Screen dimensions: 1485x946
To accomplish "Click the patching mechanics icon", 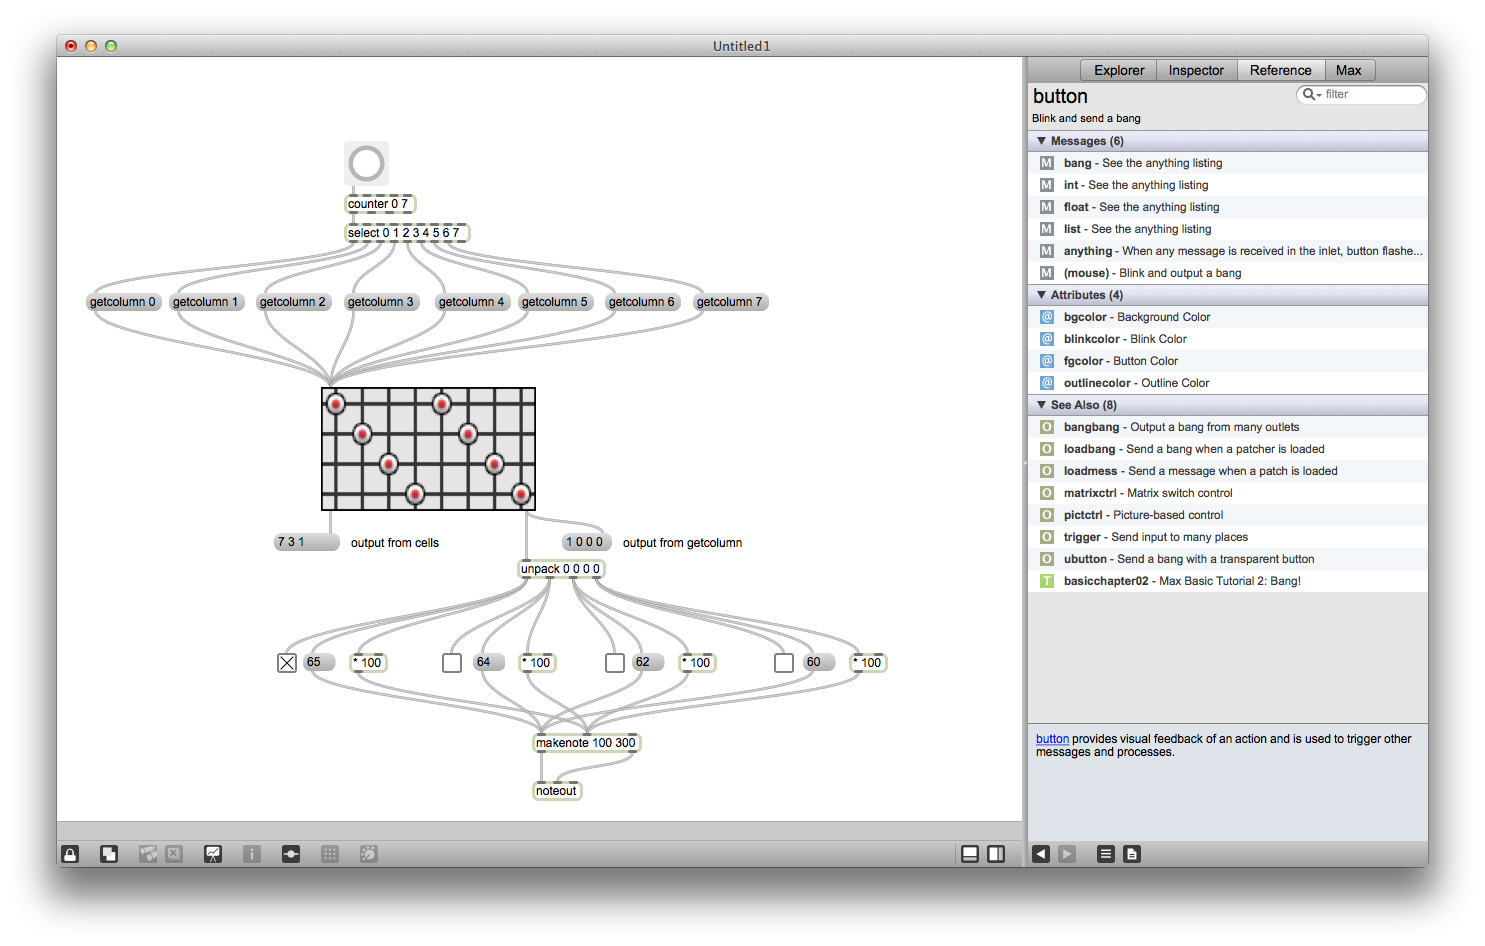I will [x=148, y=854].
